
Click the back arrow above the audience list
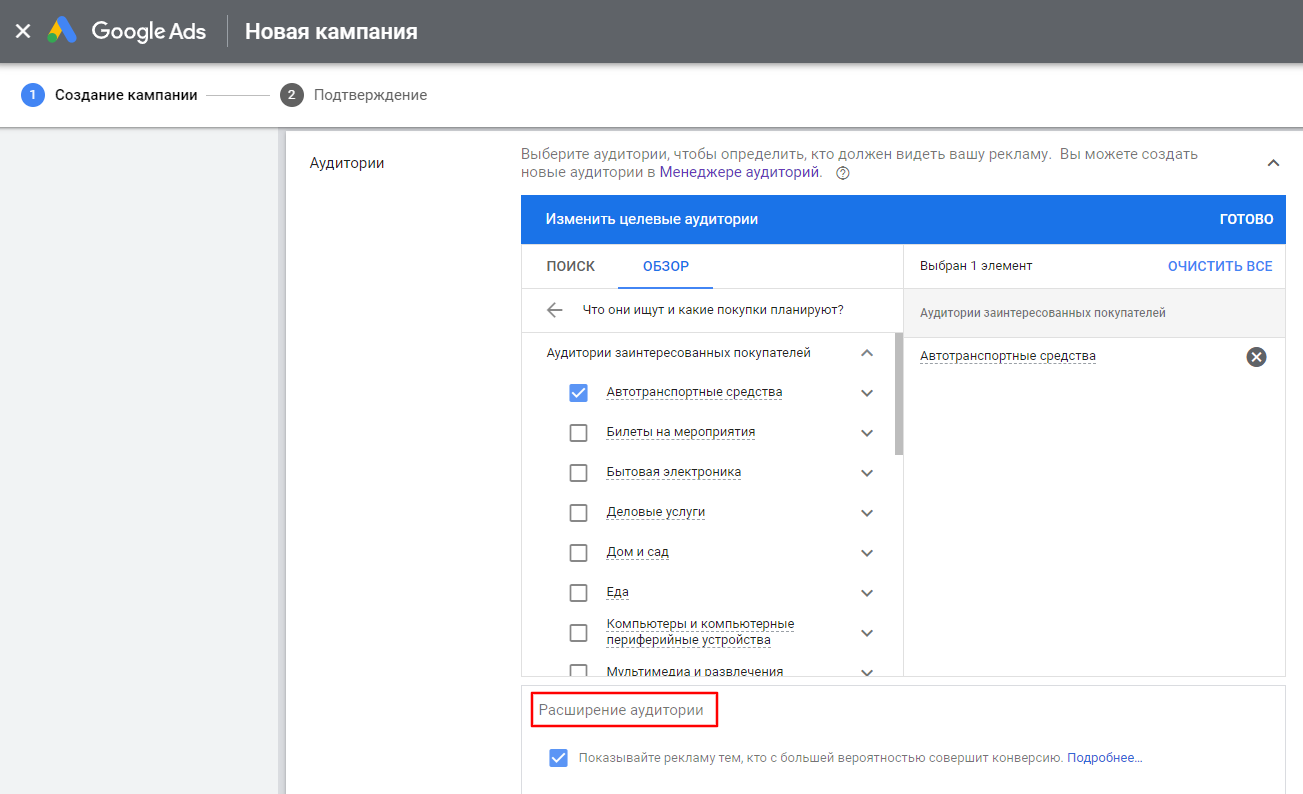[x=554, y=310]
